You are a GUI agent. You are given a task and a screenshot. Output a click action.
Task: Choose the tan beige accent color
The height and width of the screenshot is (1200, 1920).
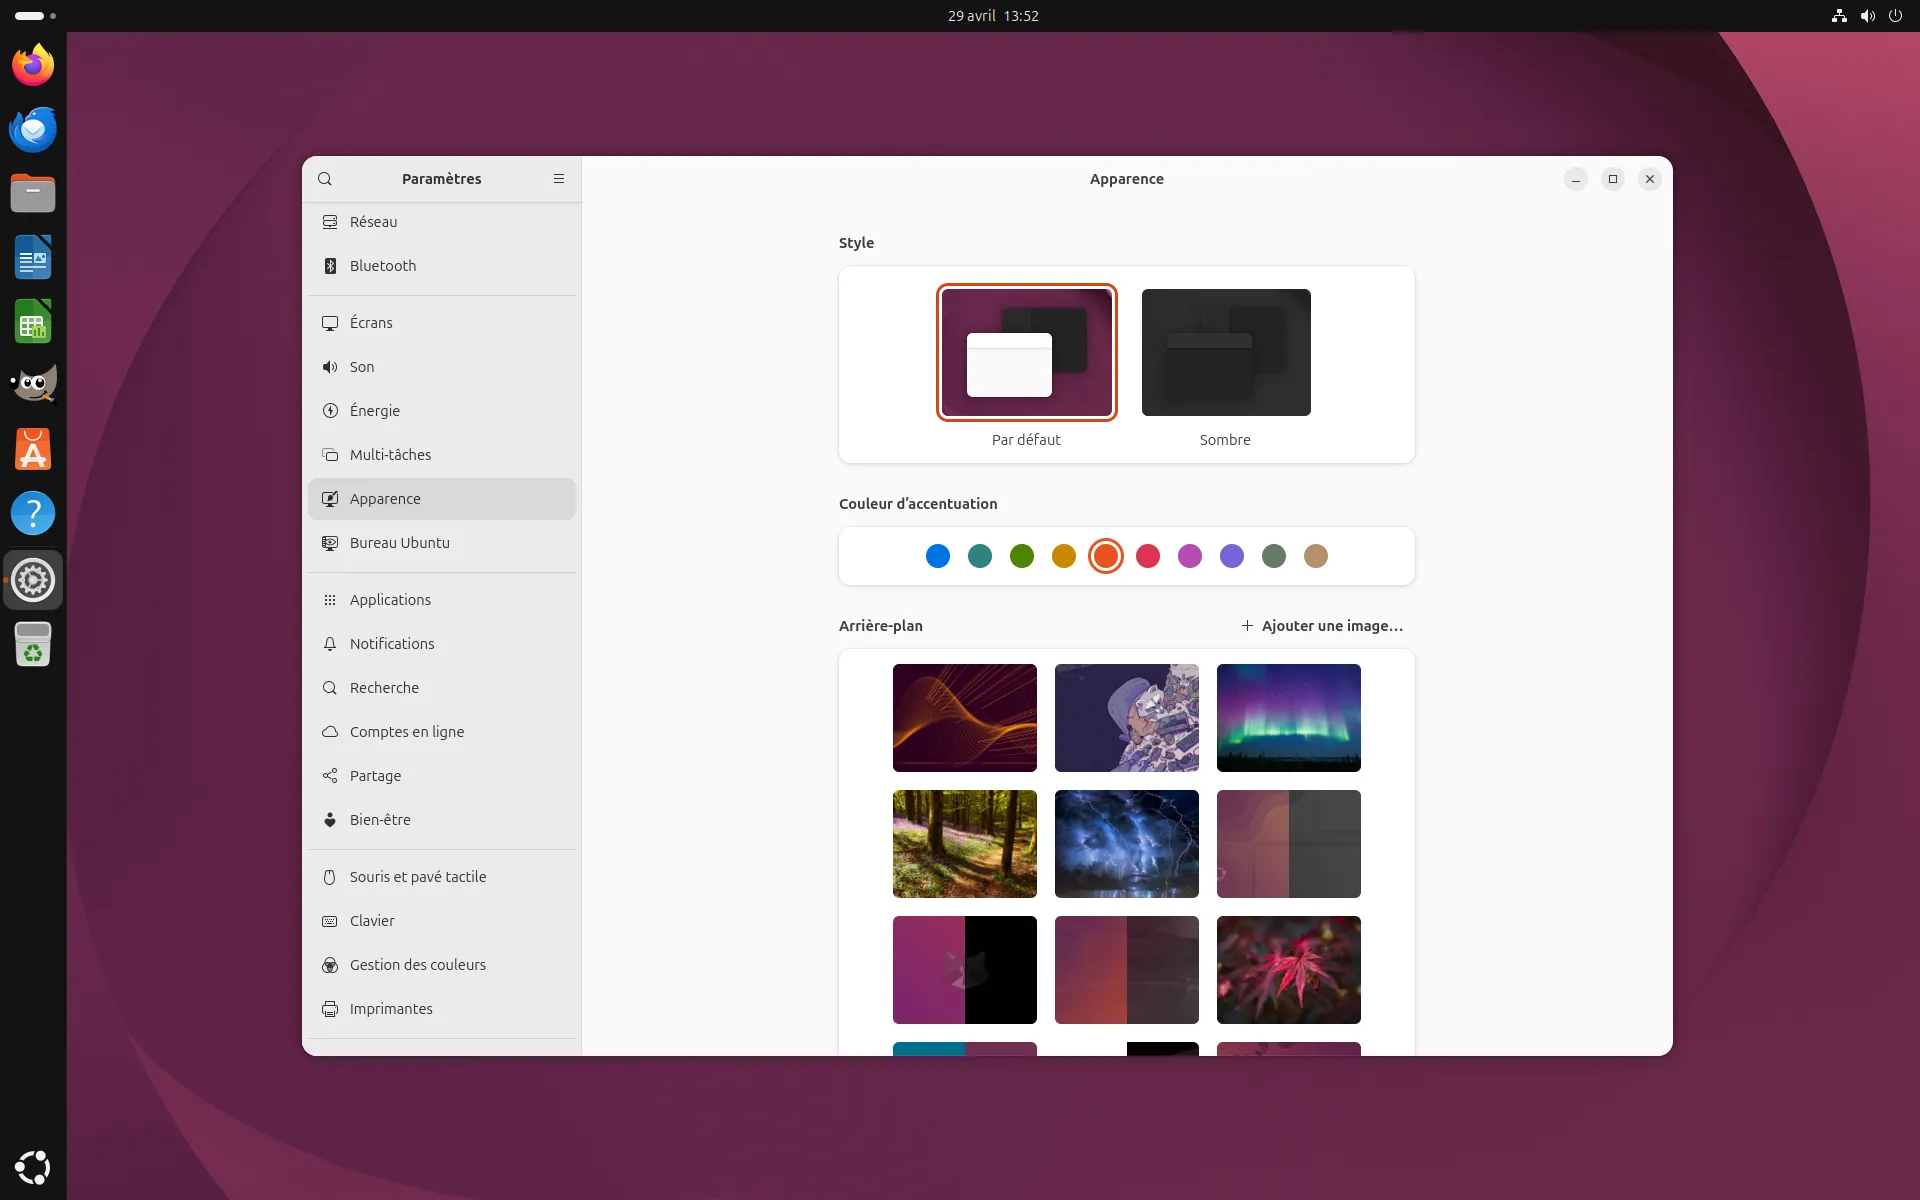point(1316,556)
